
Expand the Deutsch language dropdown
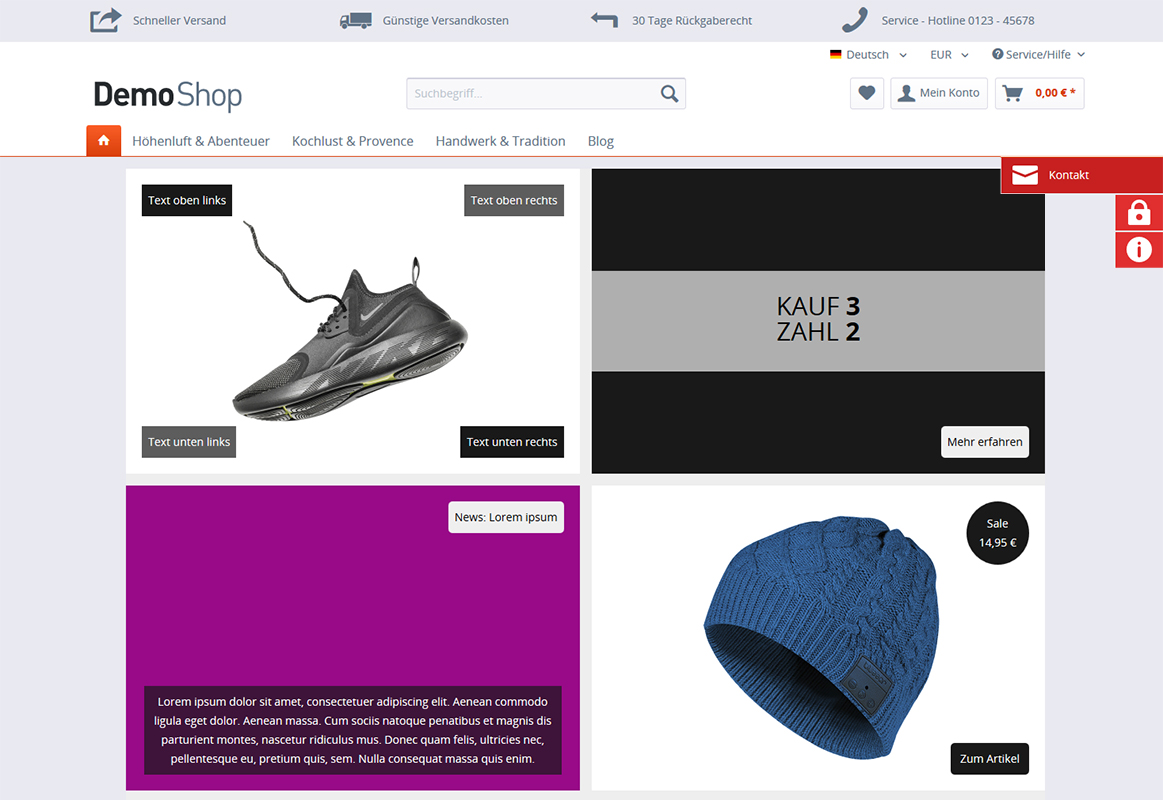tap(868, 54)
